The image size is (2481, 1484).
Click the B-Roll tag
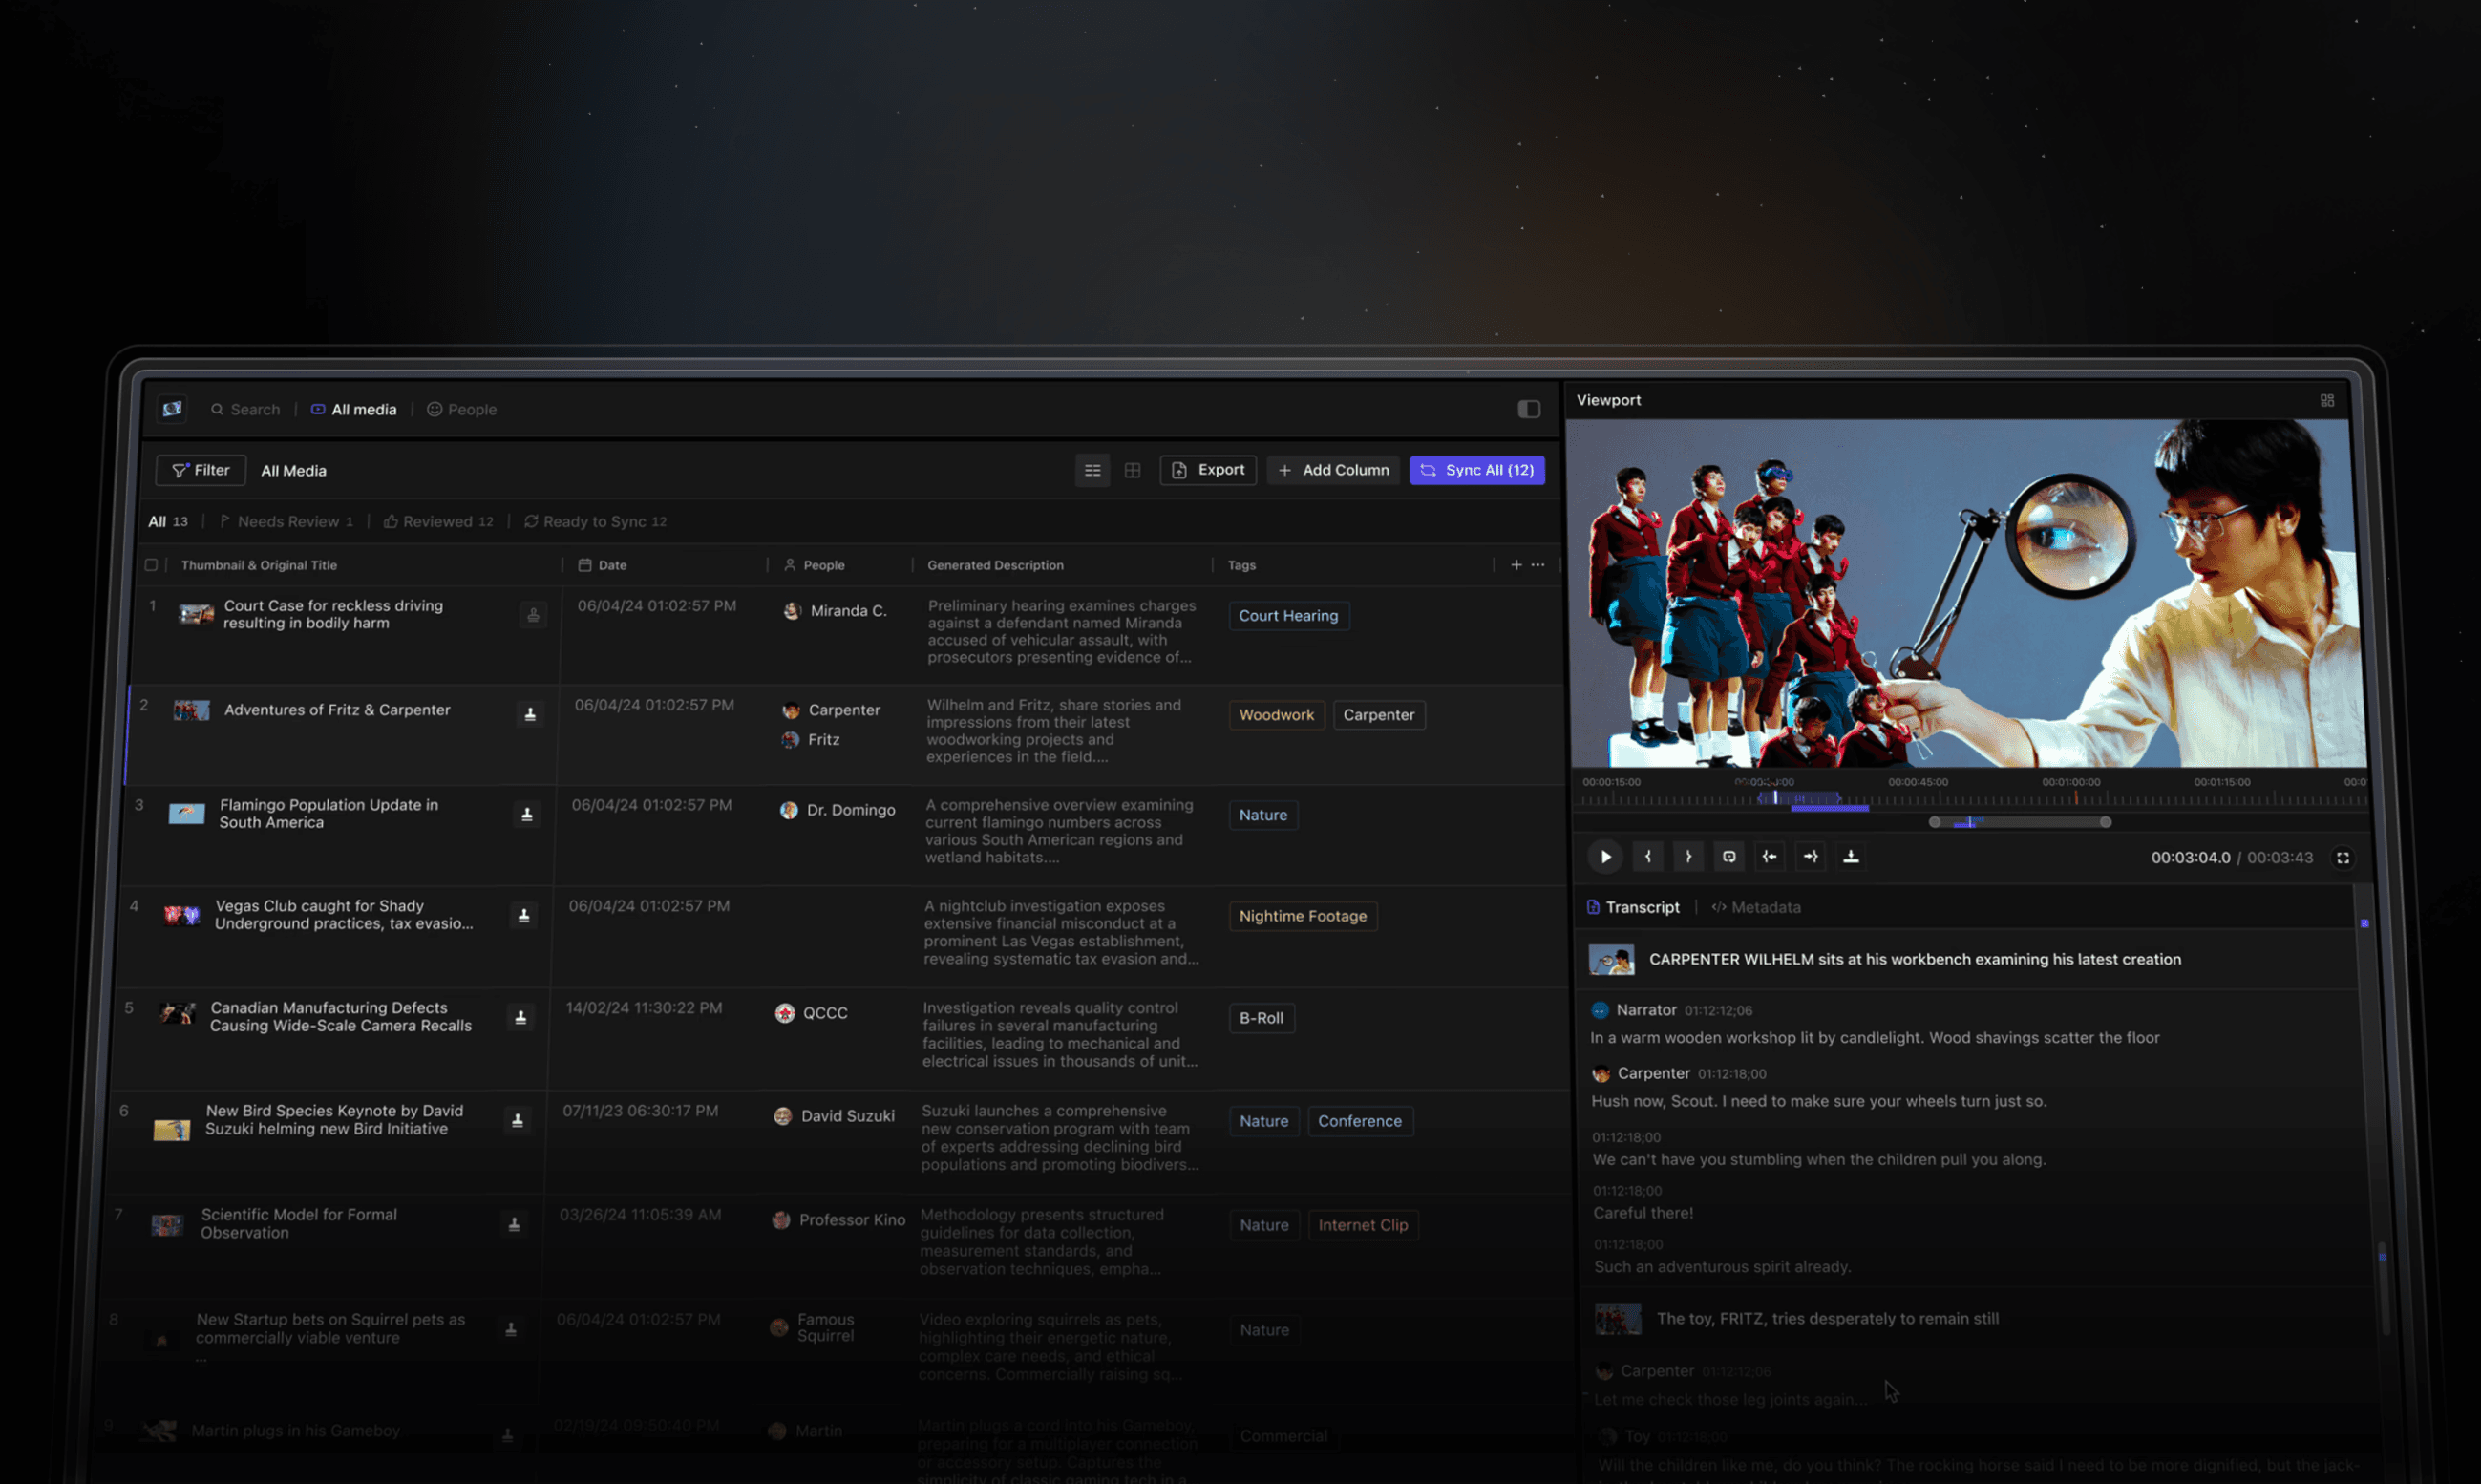point(1262,1018)
